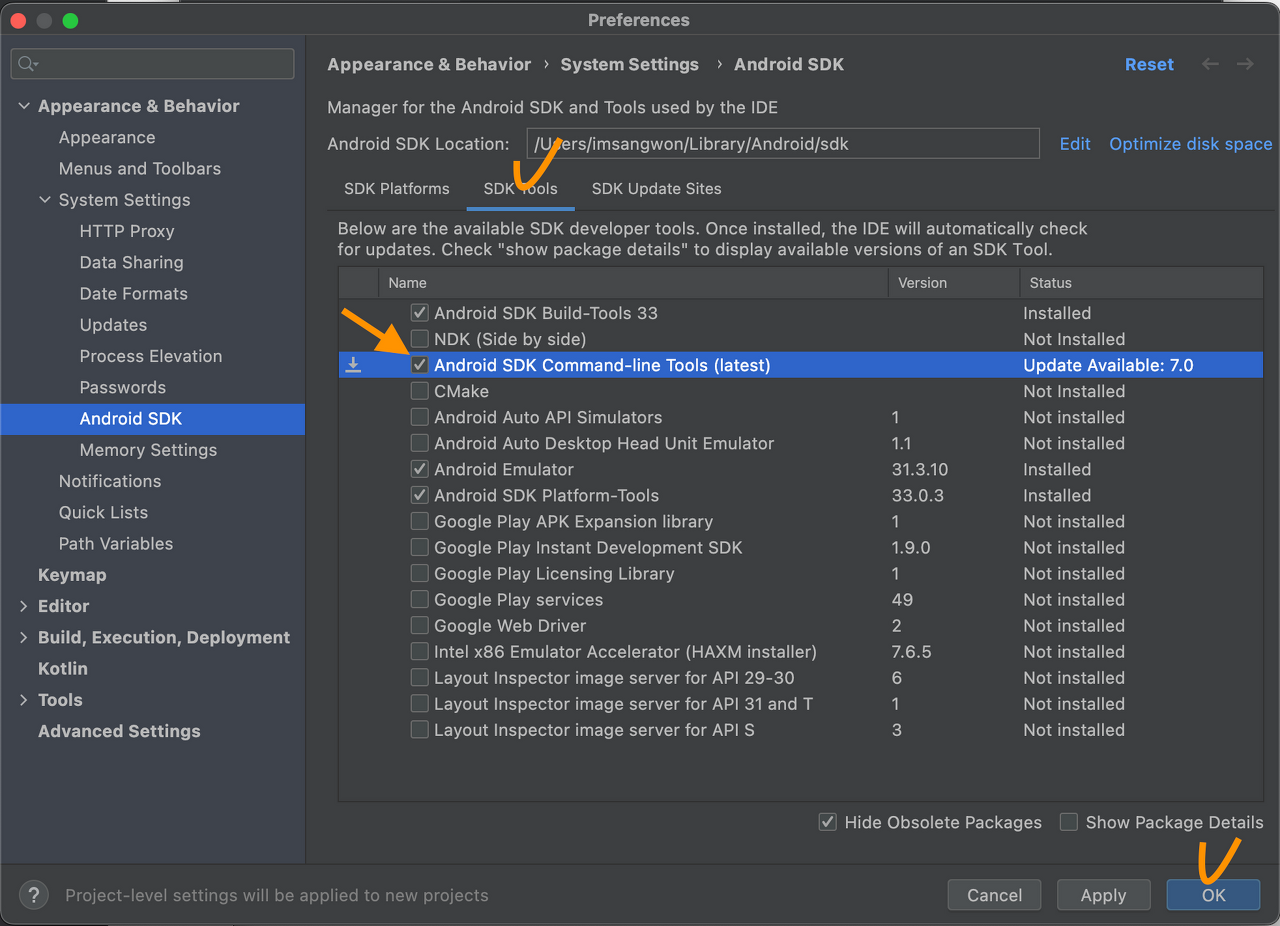1280x926 pixels.
Task: Collapse the System Settings tree node
Action: click(x=45, y=200)
